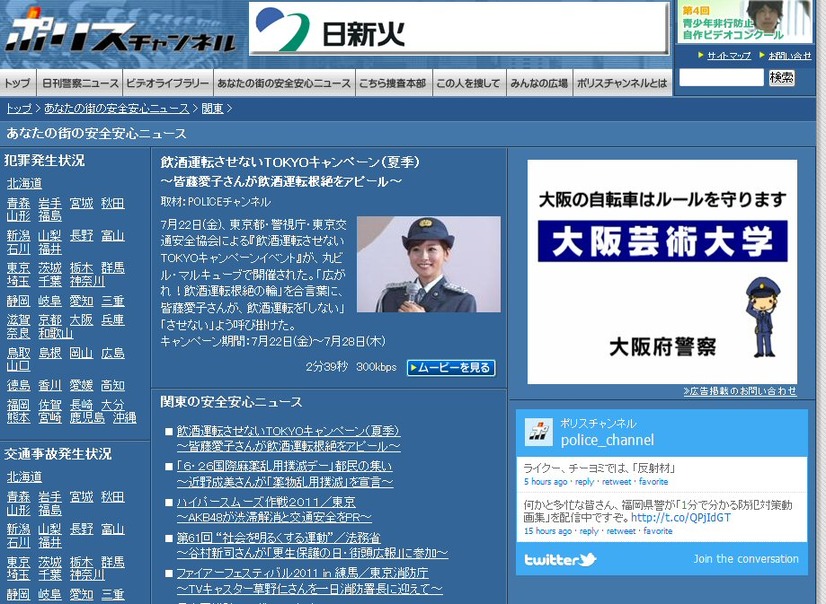
Task: Click reply on the 5 hours ago tweet
Action: (x=584, y=482)
